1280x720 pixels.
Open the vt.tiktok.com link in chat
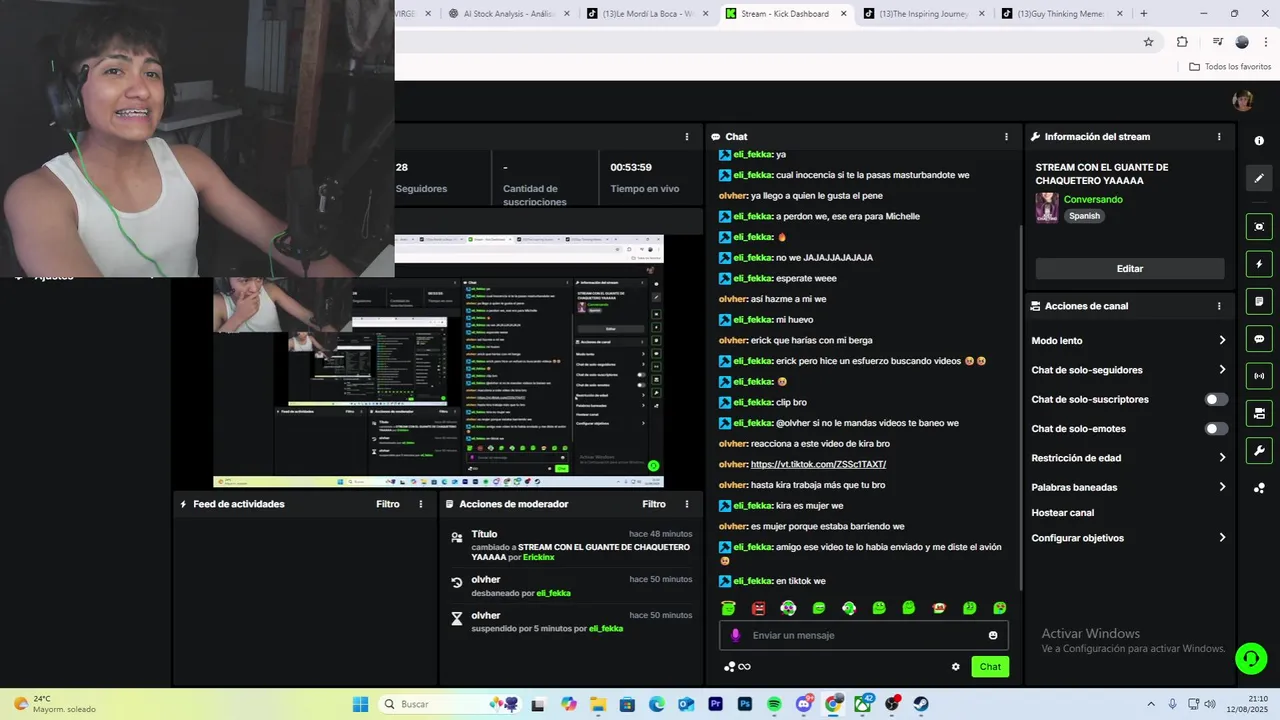click(x=818, y=464)
